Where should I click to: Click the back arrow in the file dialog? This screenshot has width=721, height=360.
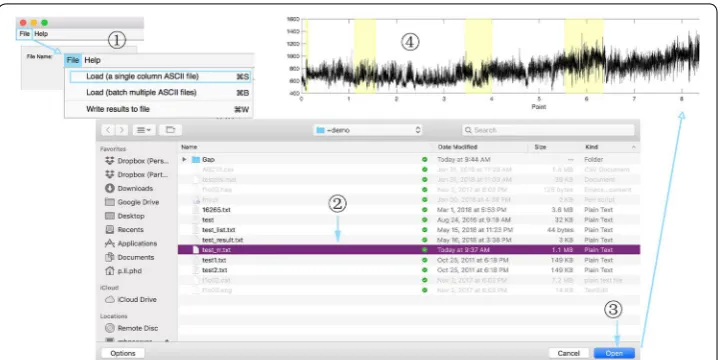point(109,130)
